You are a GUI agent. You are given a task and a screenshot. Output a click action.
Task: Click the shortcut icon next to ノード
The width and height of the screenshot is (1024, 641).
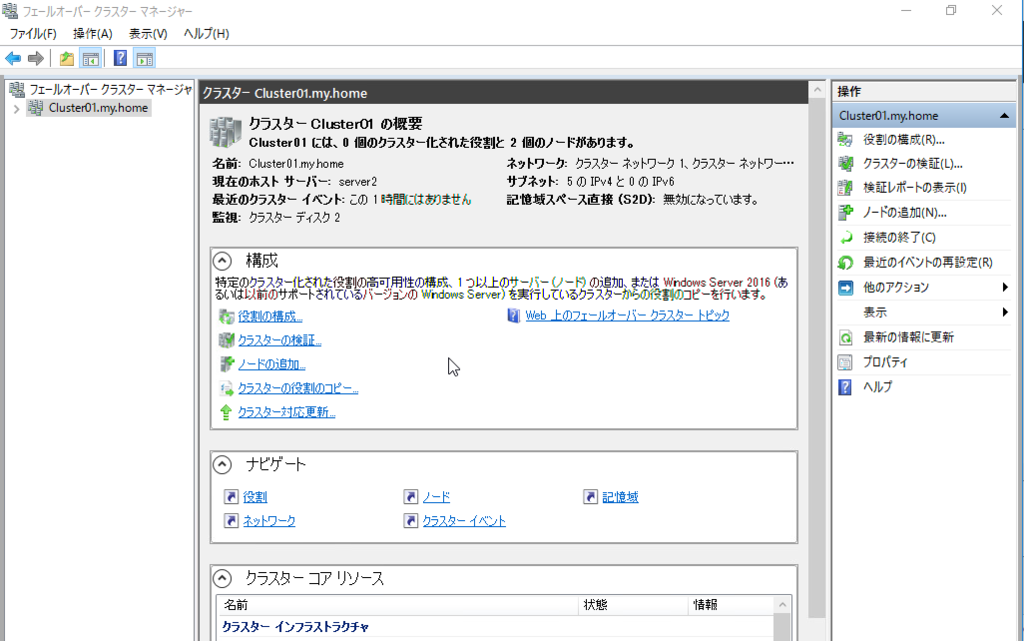(x=410, y=497)
